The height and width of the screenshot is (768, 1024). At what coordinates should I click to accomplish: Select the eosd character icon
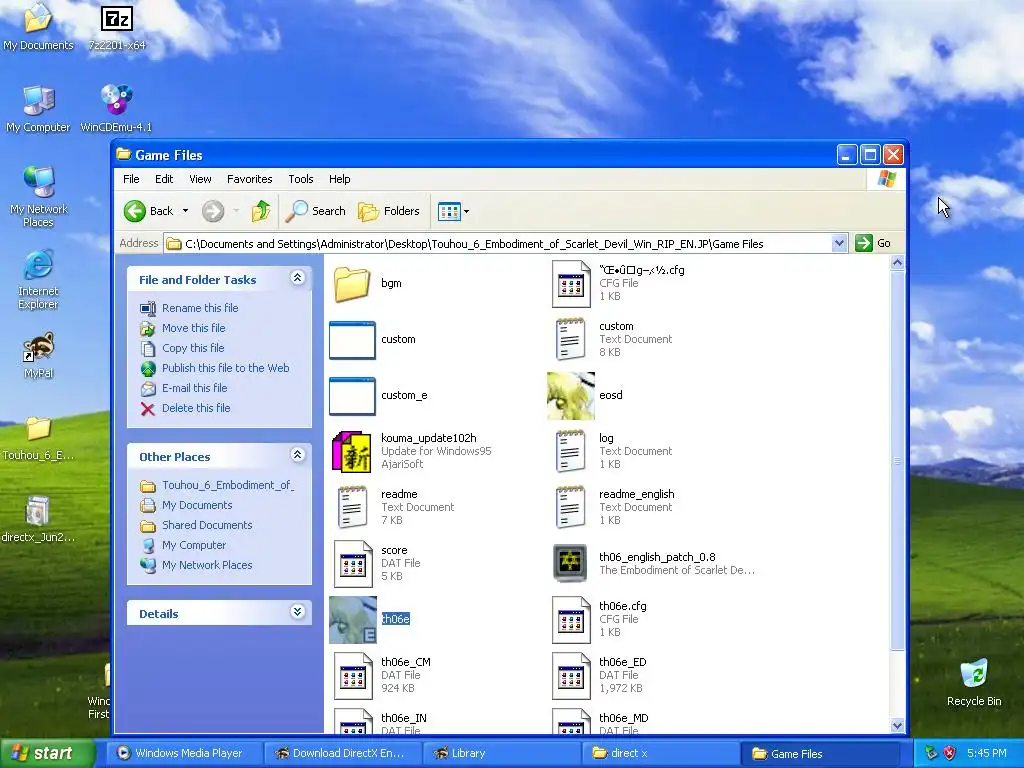coord(571,396)
